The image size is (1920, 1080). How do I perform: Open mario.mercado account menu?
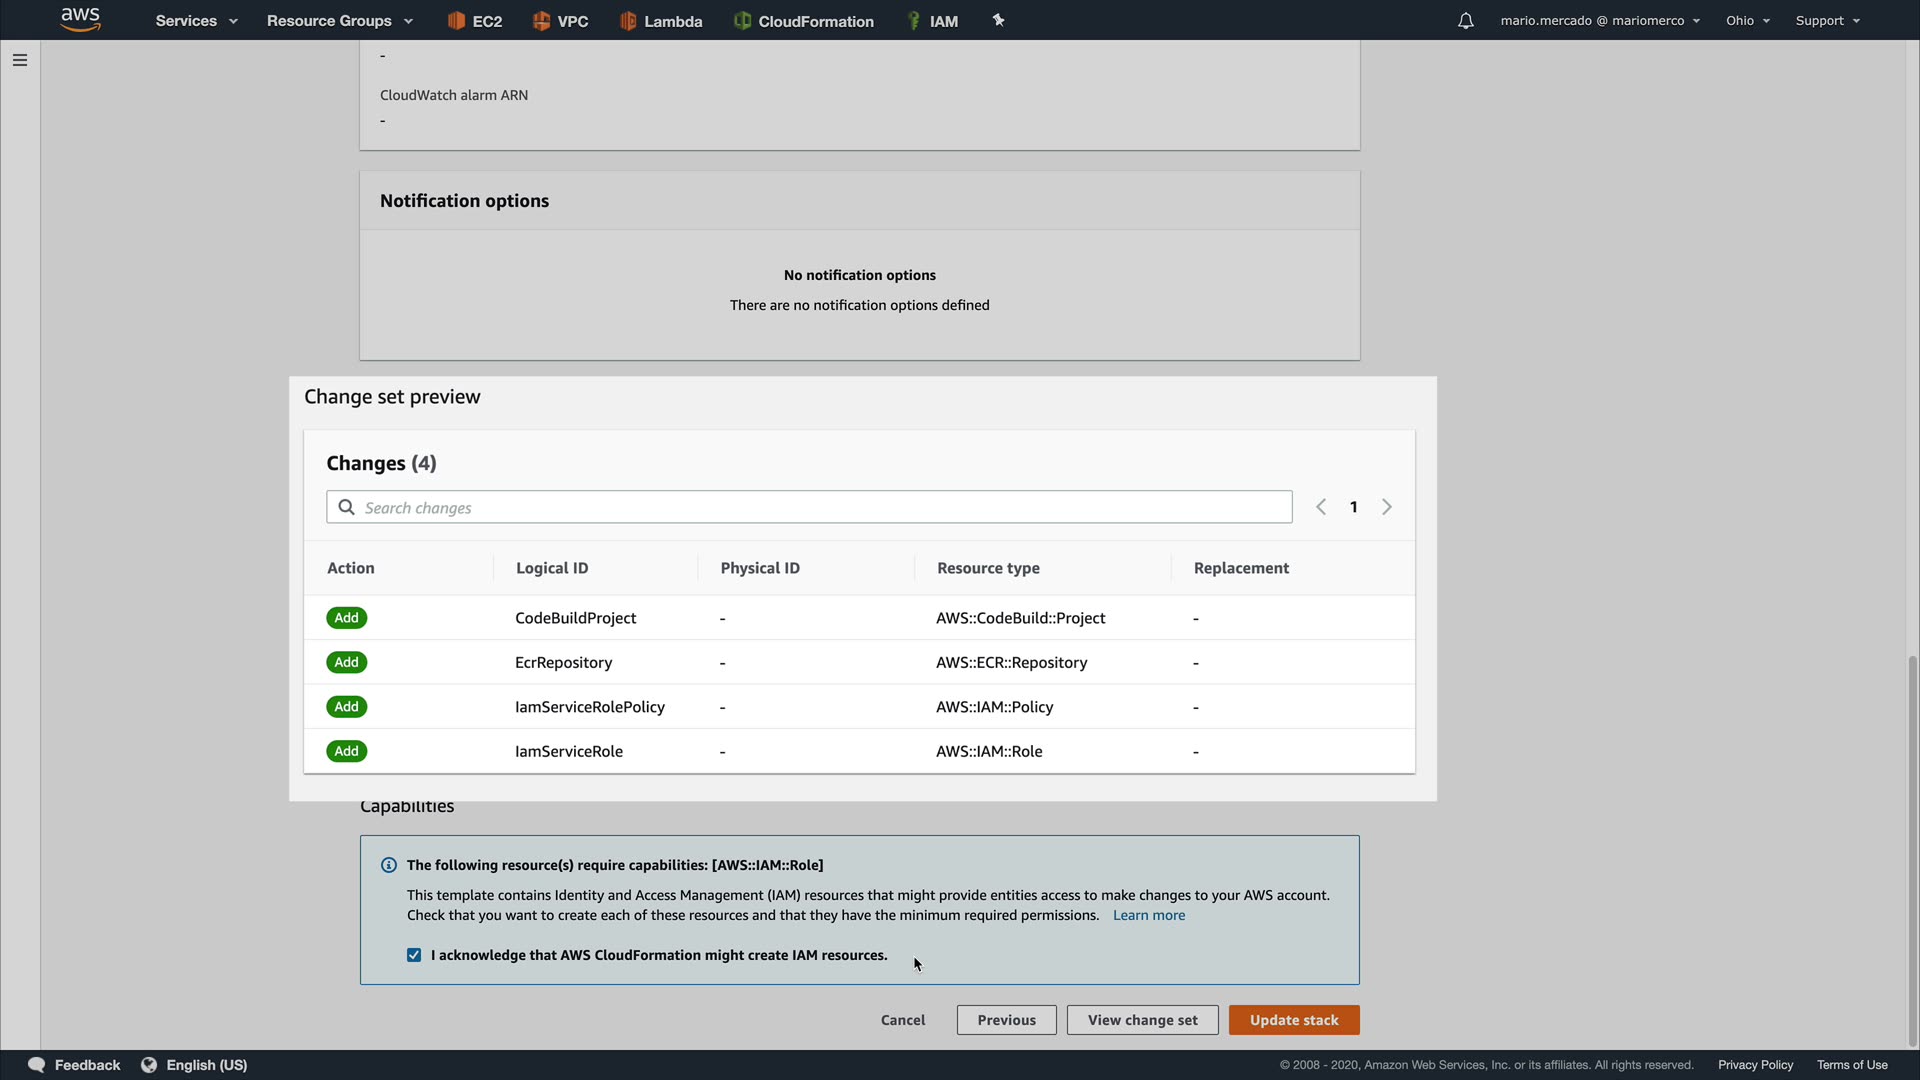pyautogui.click(x=1599, y=21)
